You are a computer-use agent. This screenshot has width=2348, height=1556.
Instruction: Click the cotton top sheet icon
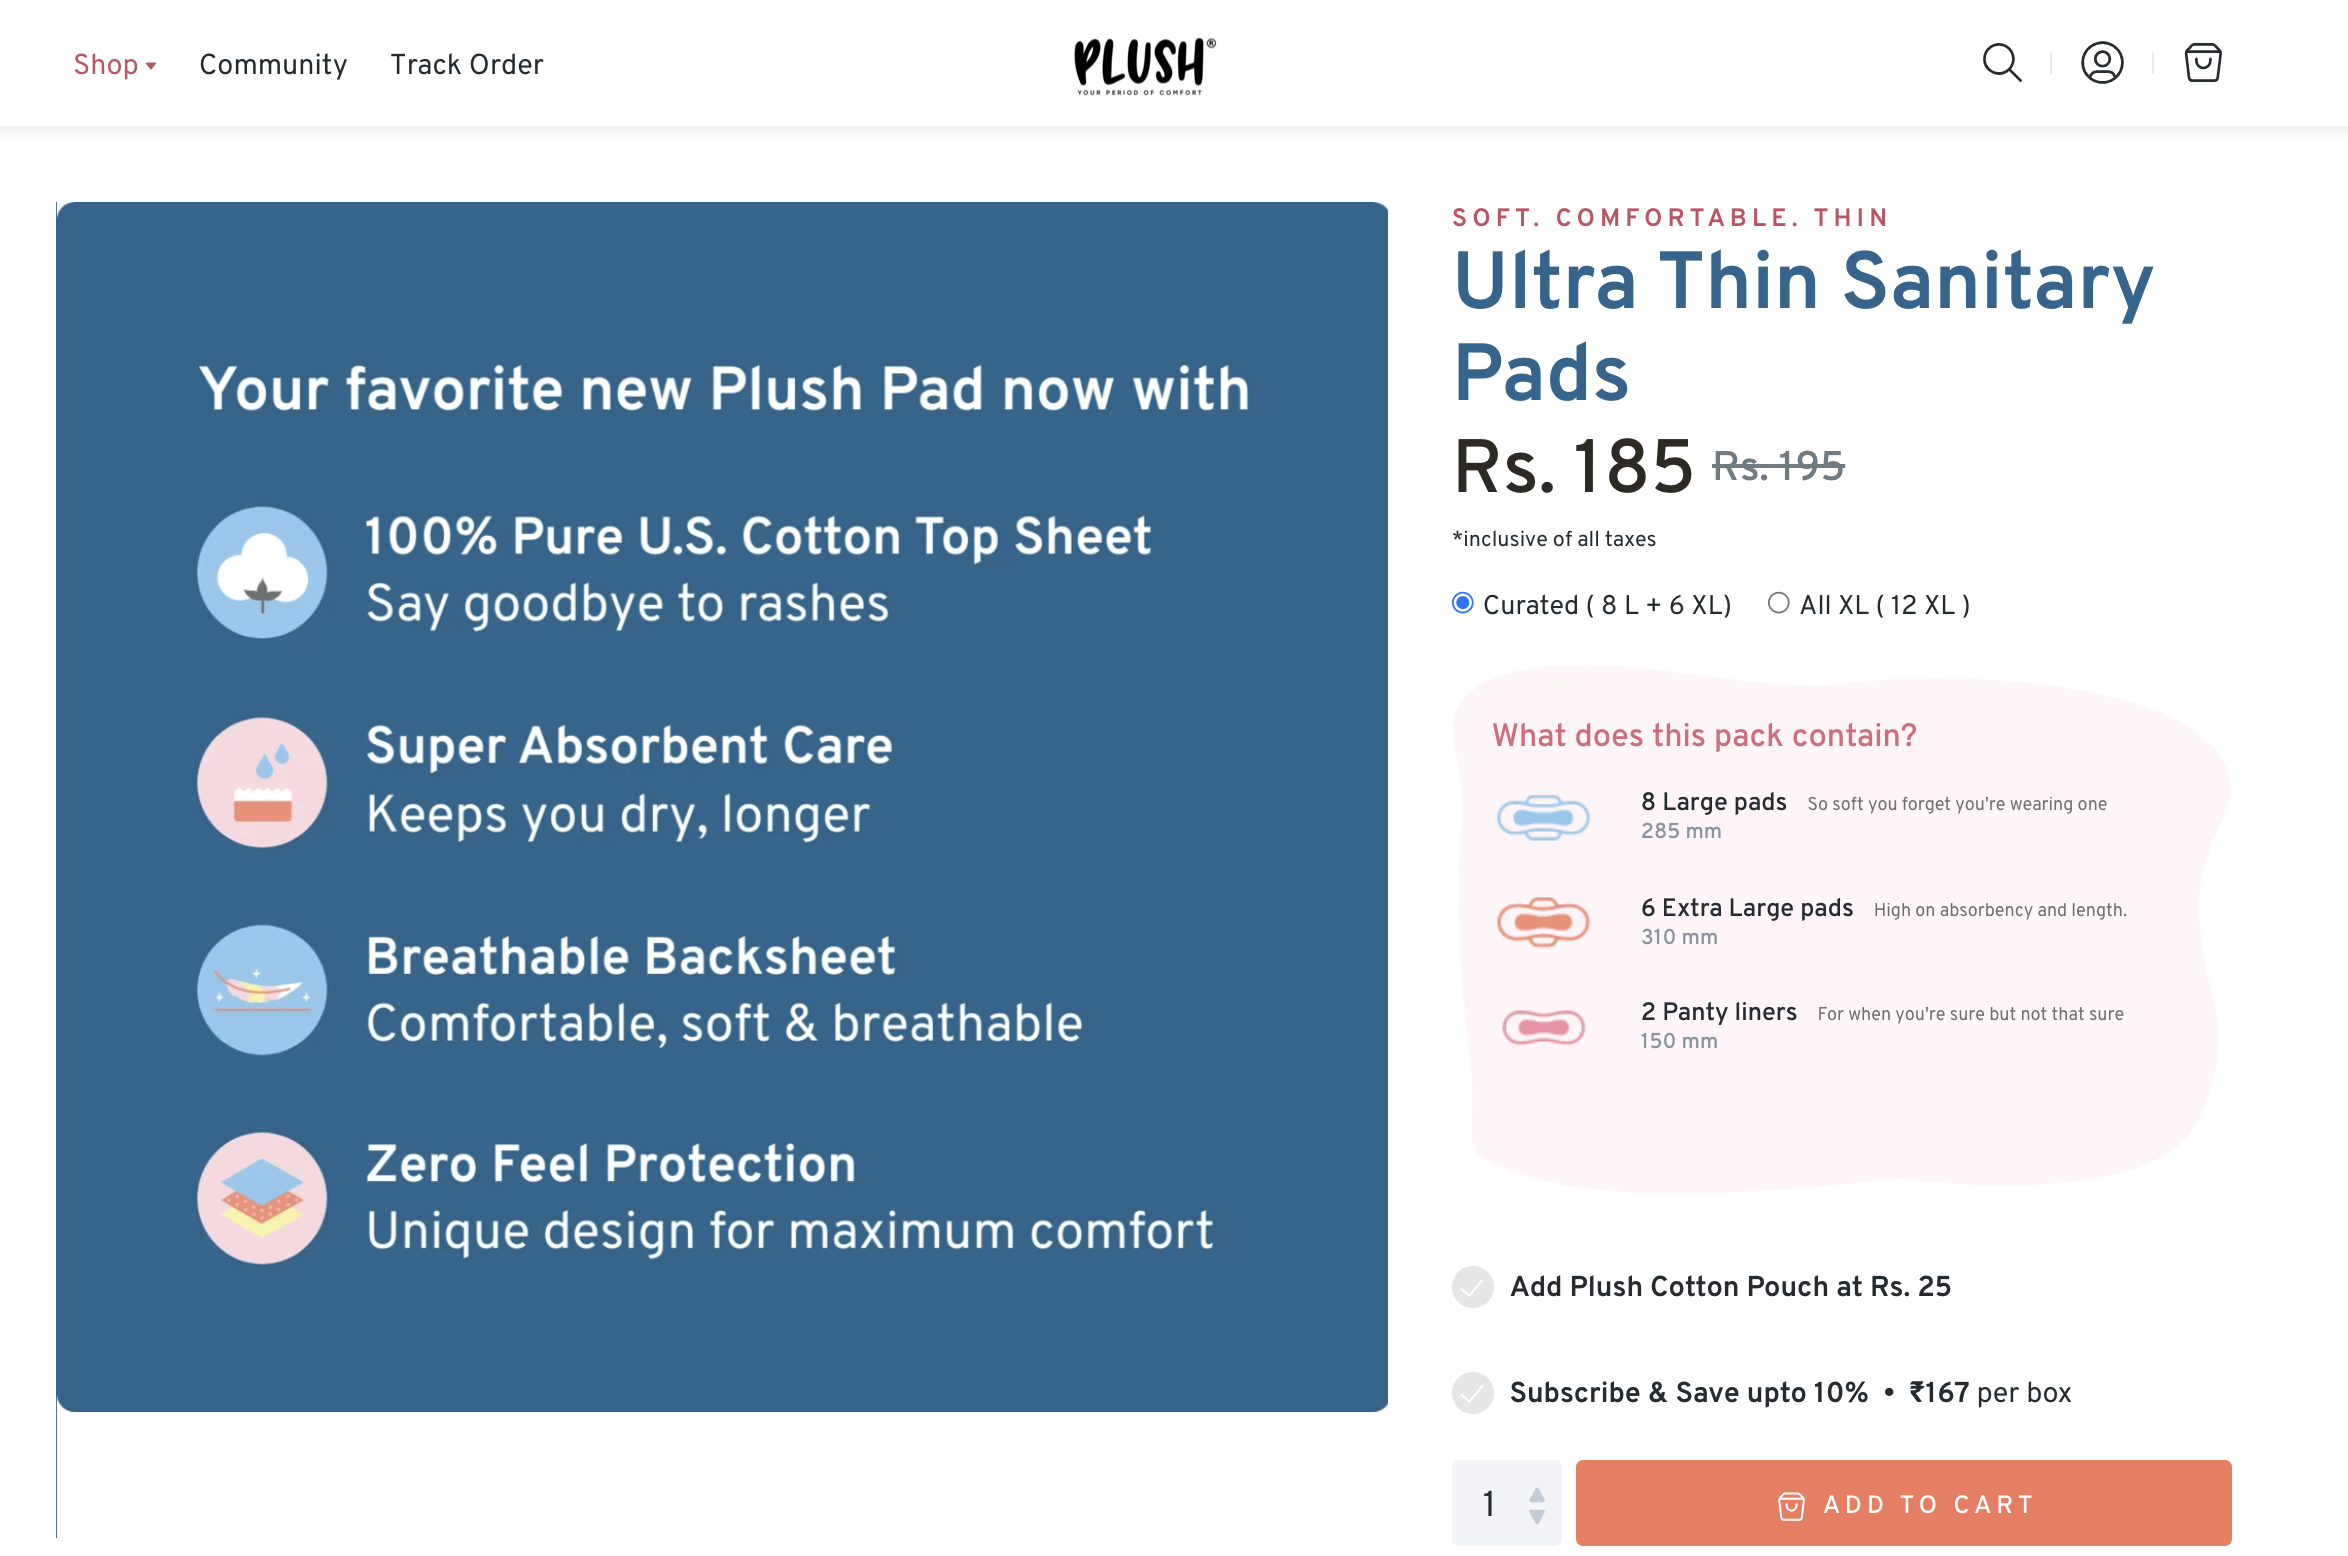262,572
